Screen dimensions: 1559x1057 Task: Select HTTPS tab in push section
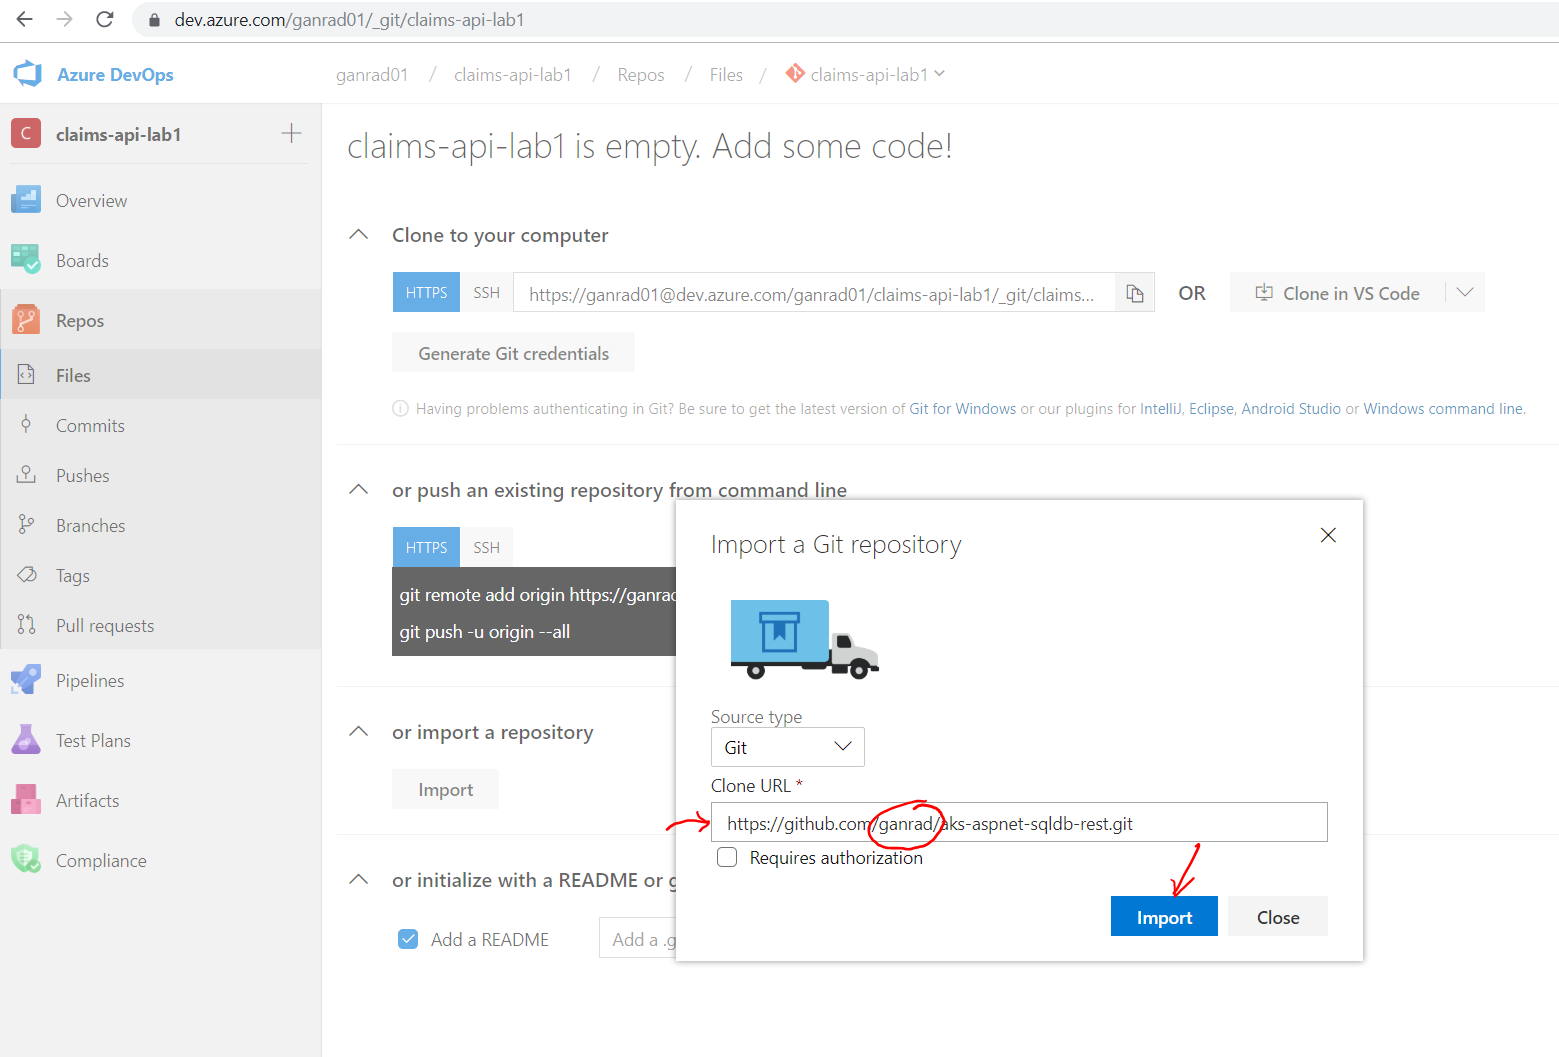click(x=427, y=547)
